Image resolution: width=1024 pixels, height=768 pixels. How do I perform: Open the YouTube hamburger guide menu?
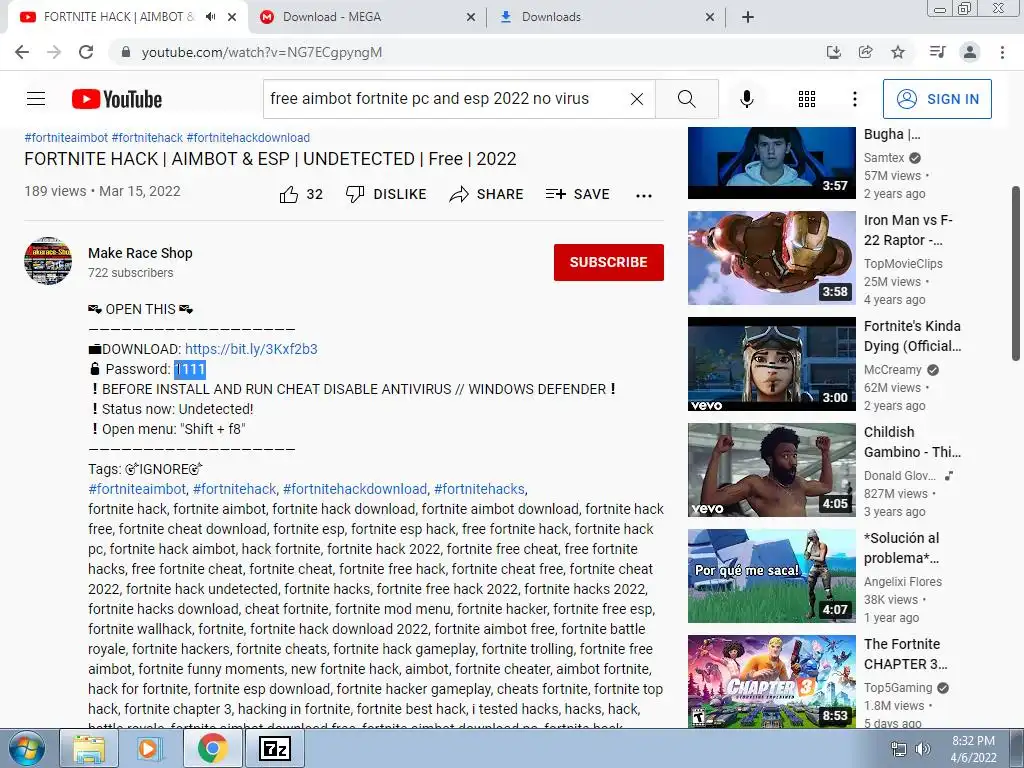click(36, 99)
